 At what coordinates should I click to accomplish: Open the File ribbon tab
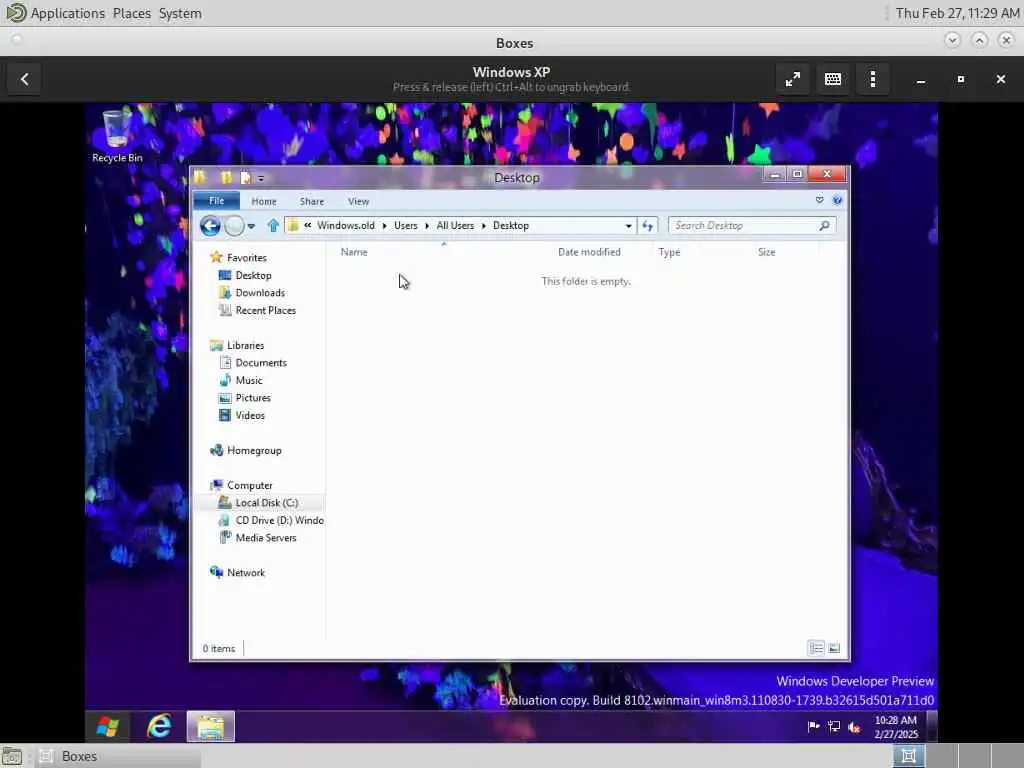[216, 201]
